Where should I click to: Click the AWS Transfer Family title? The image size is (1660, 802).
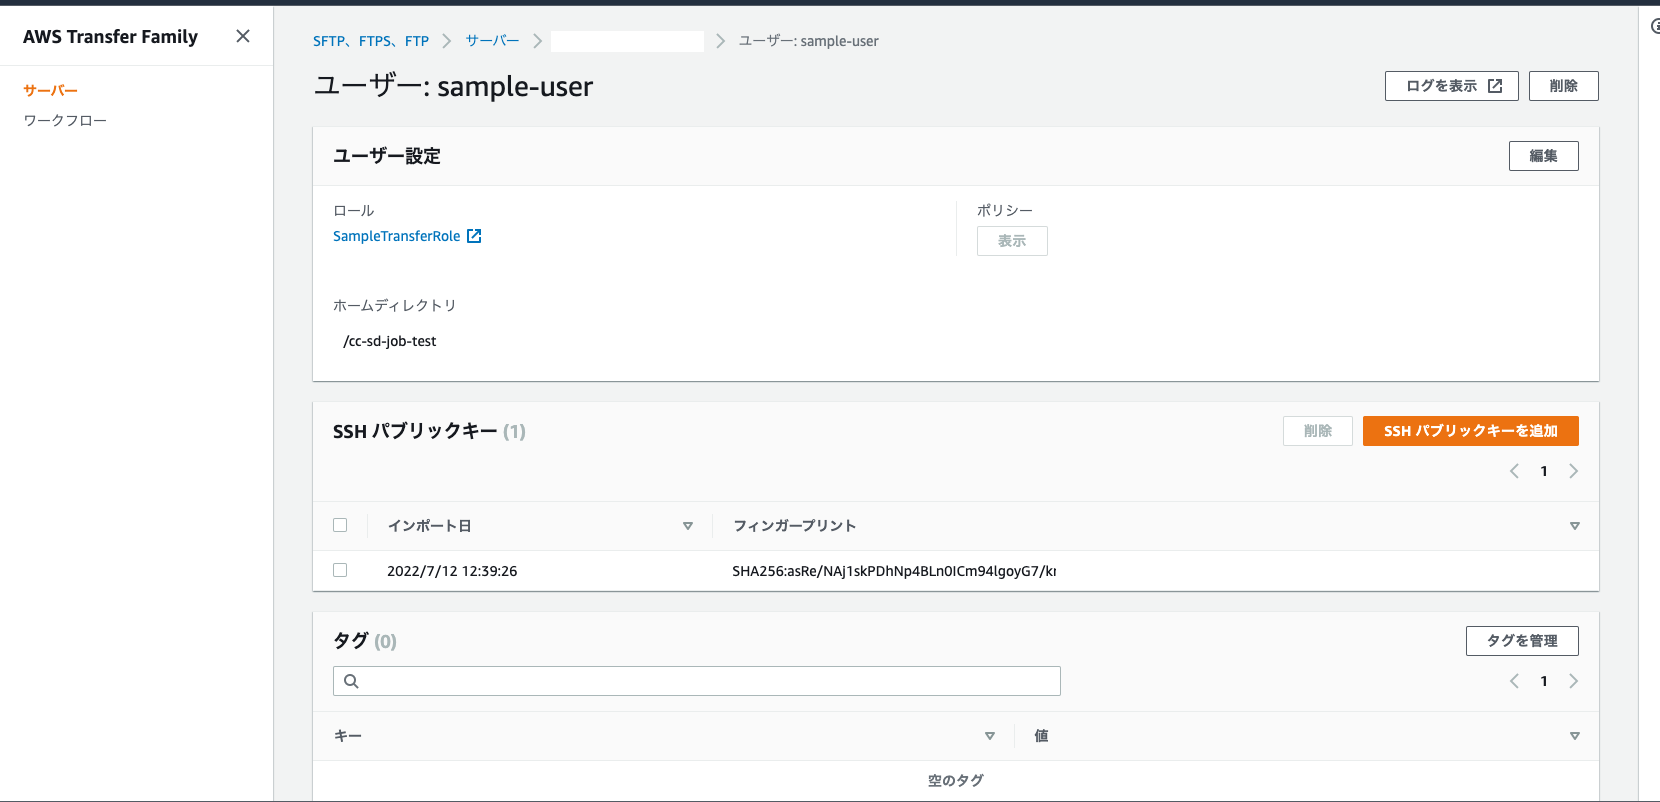110,37
